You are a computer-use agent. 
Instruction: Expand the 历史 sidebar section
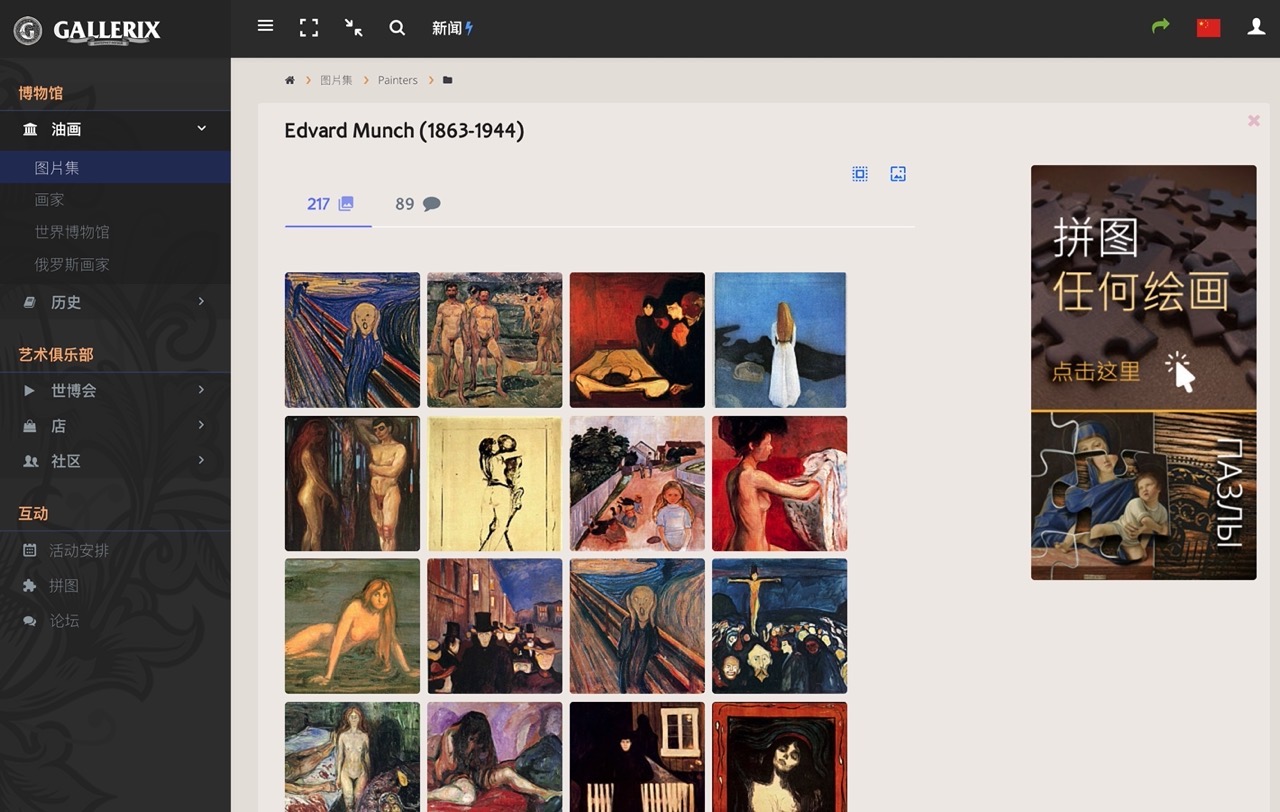point(115,302)
